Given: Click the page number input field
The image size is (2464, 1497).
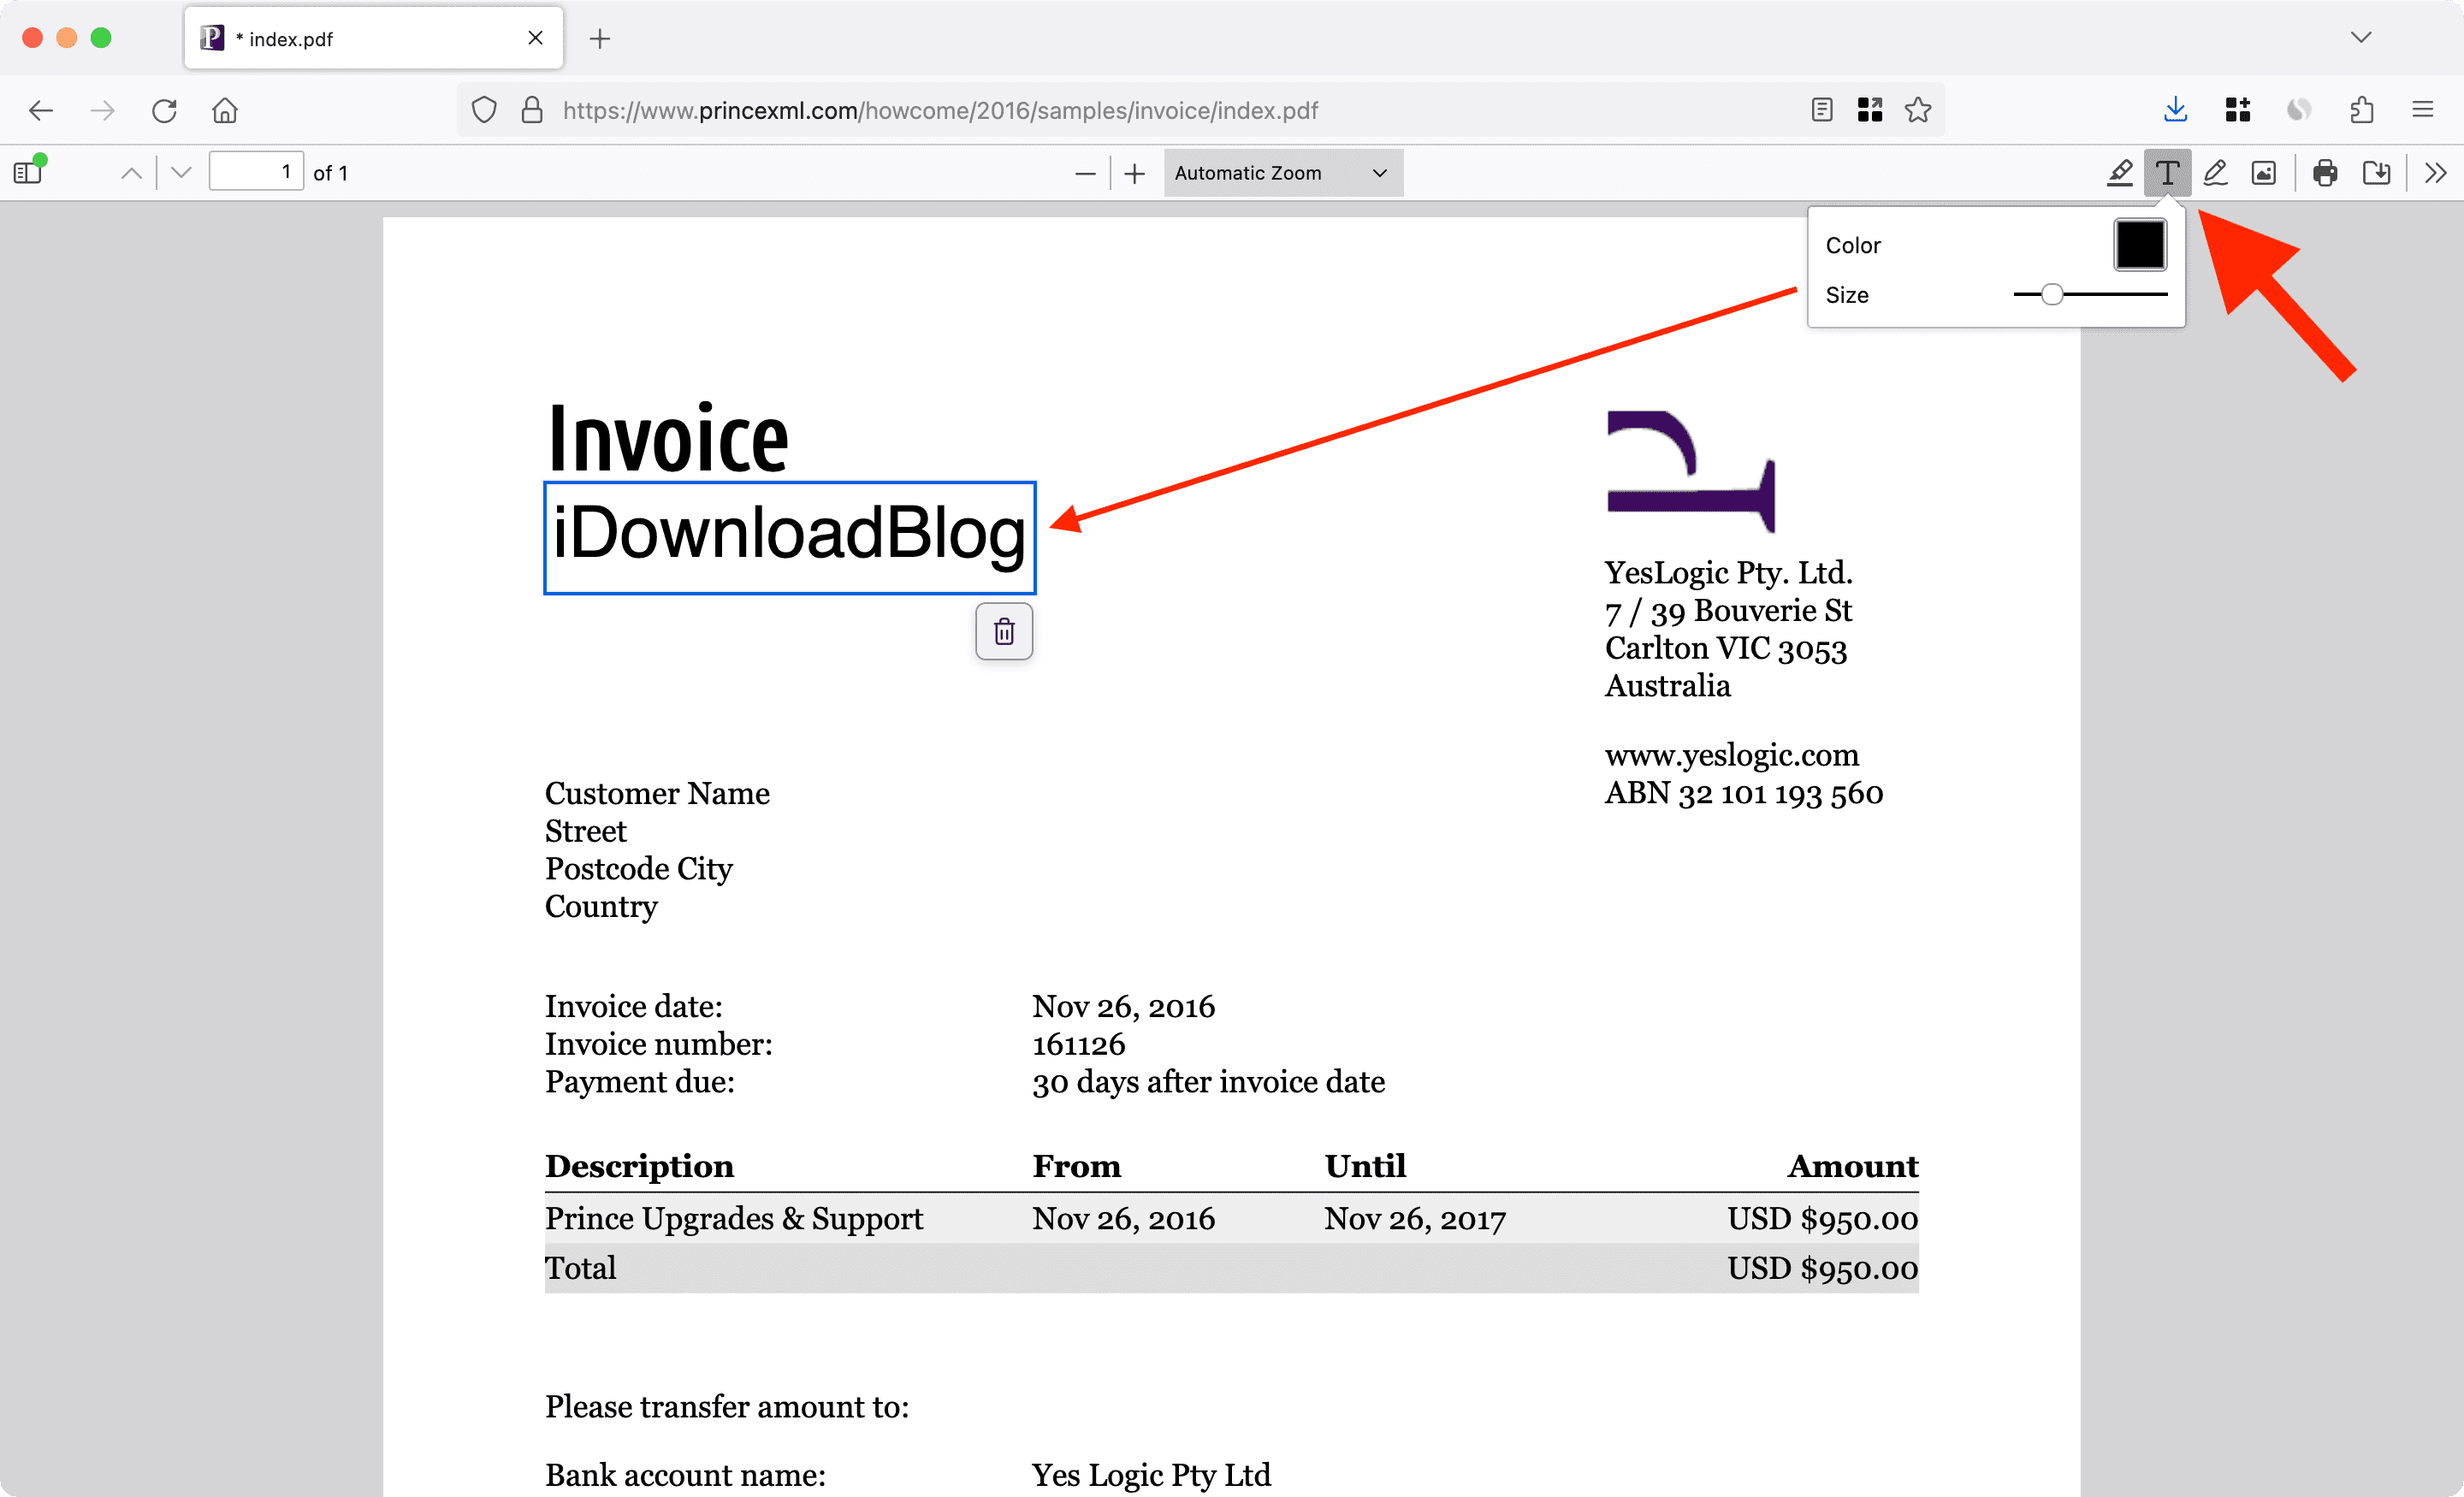Looking at the screenshot, I should pyautogui.click(x=256, y=171).
